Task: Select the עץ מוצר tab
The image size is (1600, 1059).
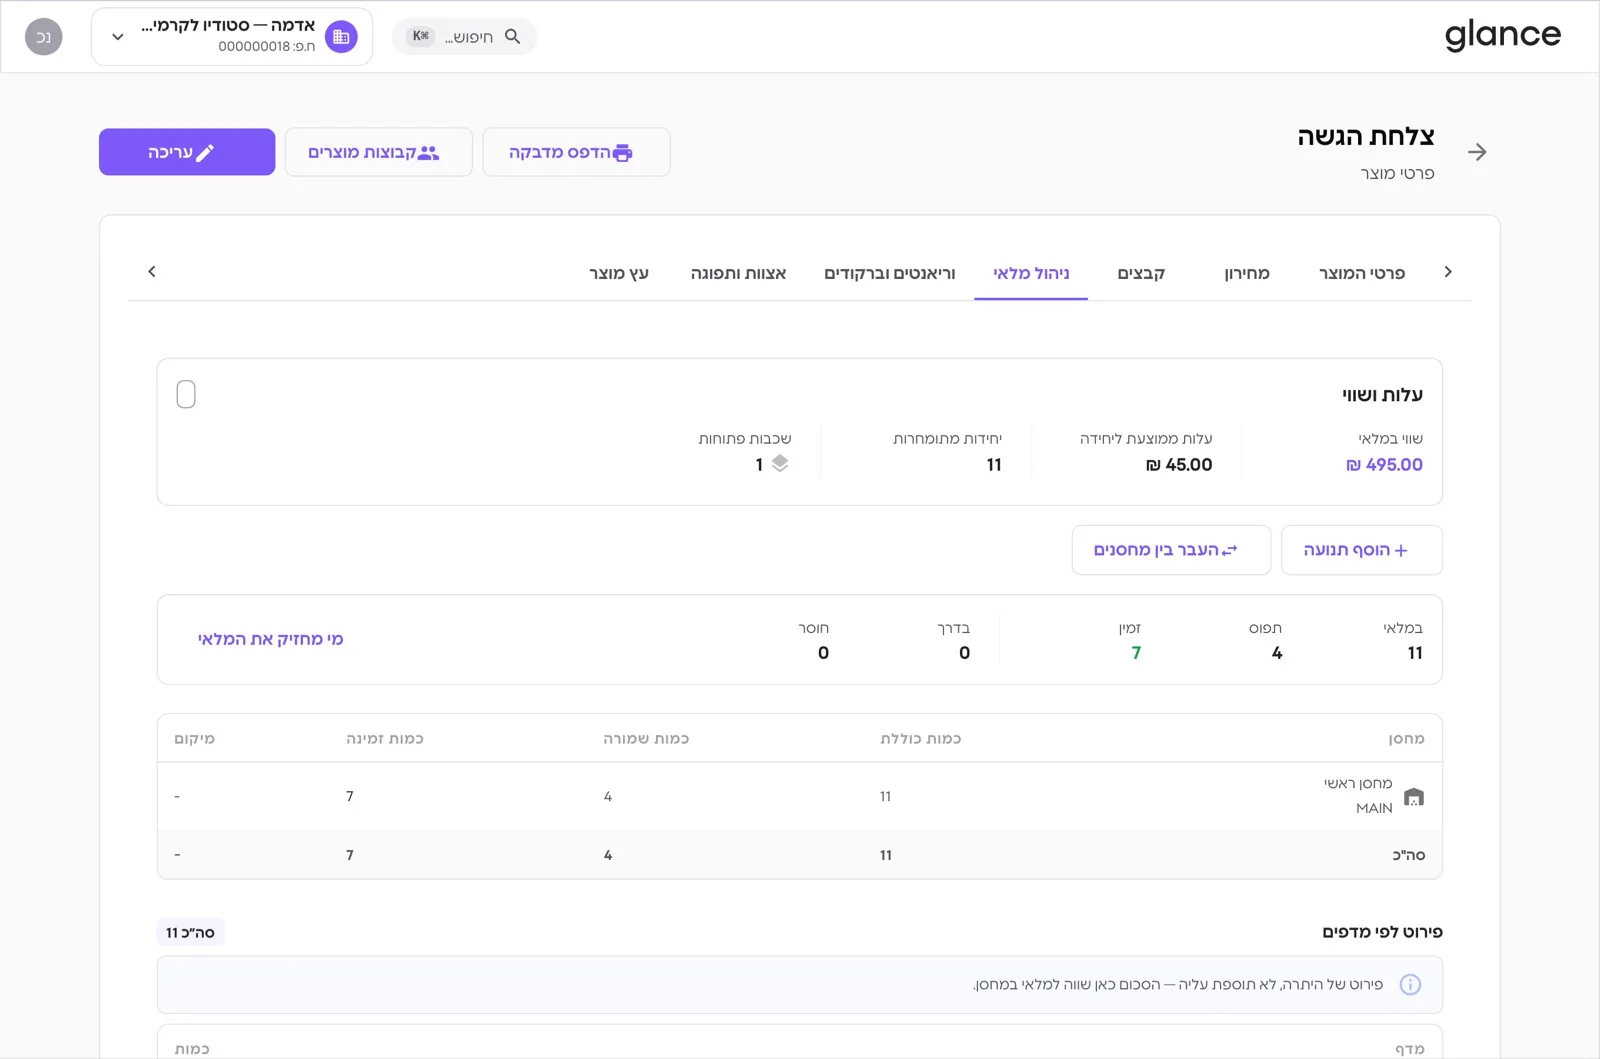Action: [x=619, y=273]
